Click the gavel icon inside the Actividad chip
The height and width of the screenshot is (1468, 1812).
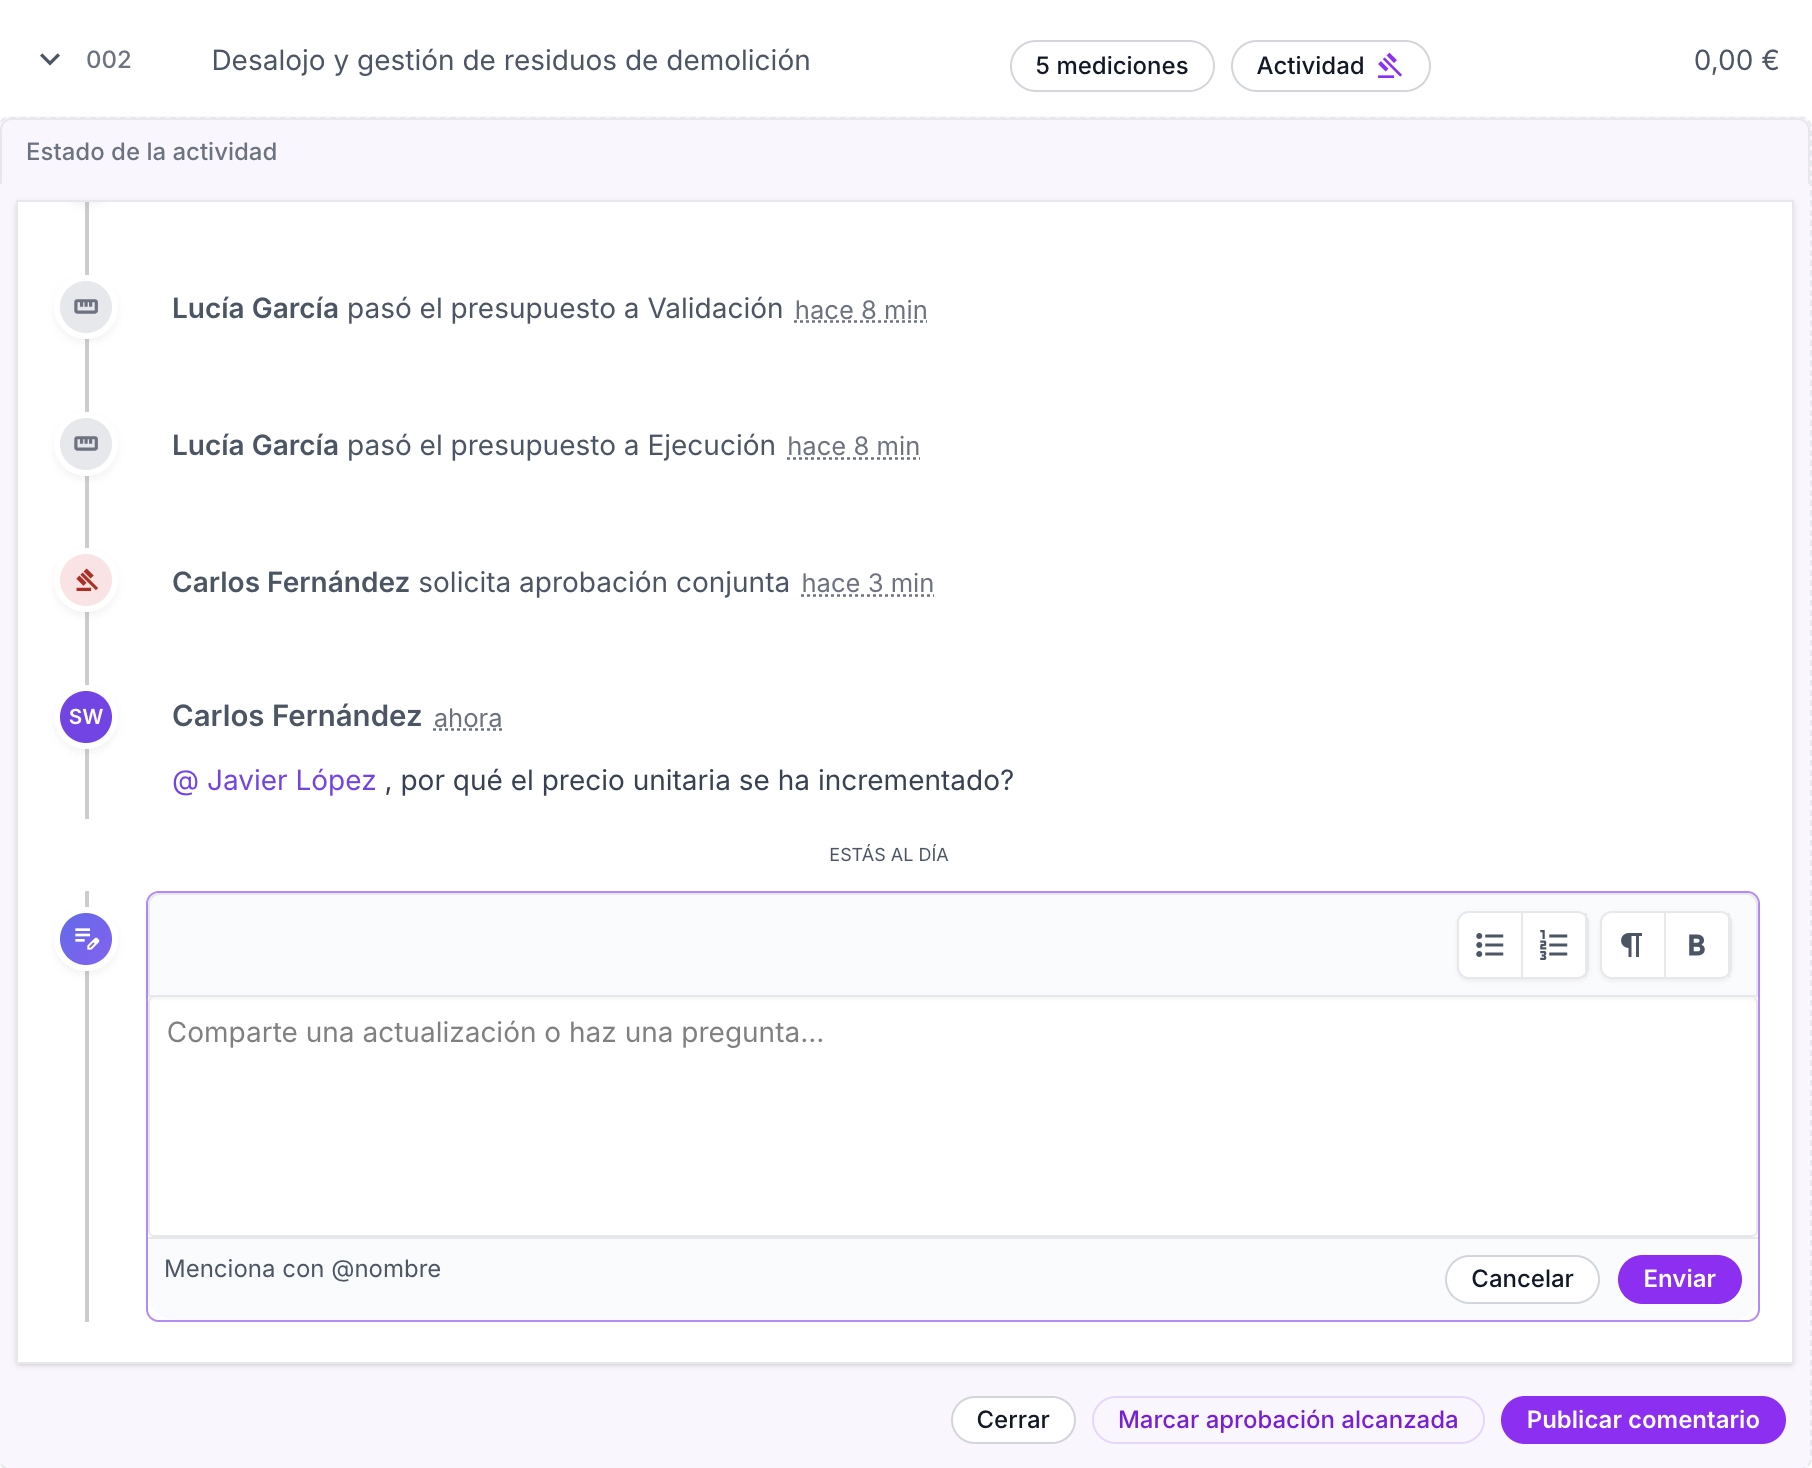click(1390, 64)
